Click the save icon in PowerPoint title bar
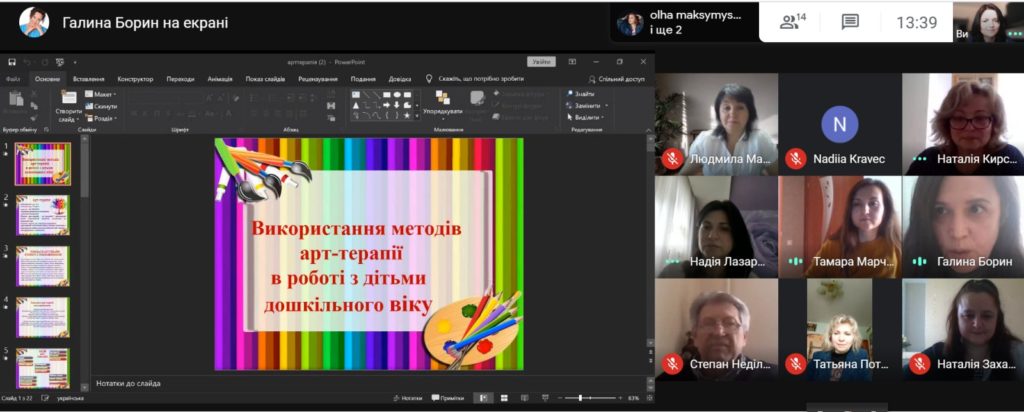This screenshot has width=1024, height=412. pos(12,62)
